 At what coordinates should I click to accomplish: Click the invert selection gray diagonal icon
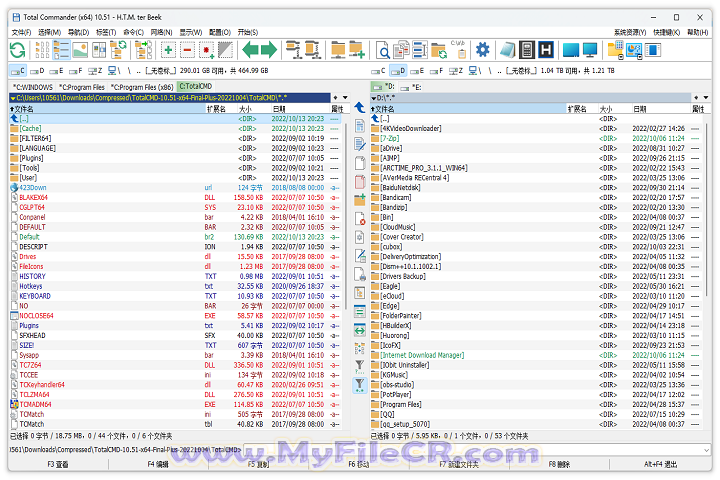225,50
